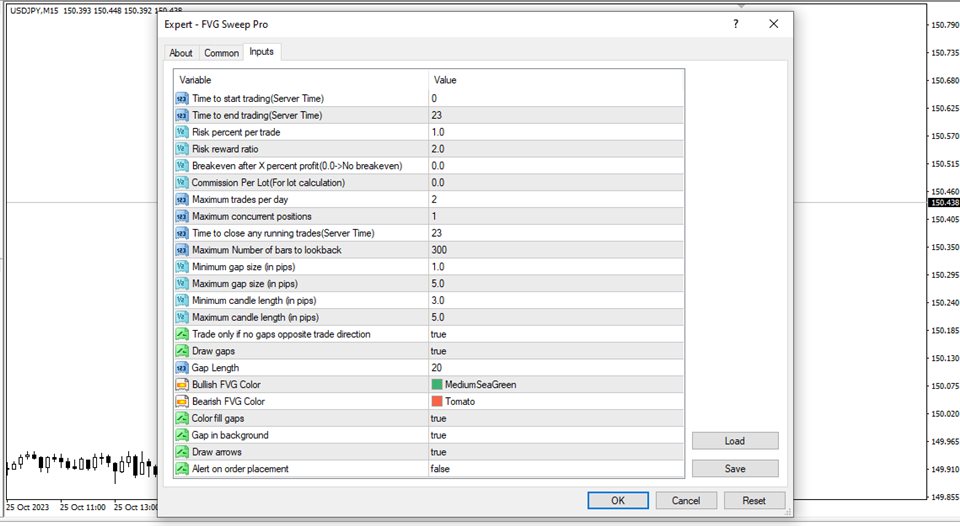Click the Time to close running trades value 23
Image resolution: width=960 pixels, height=526 pixels.
click(437, 233)
